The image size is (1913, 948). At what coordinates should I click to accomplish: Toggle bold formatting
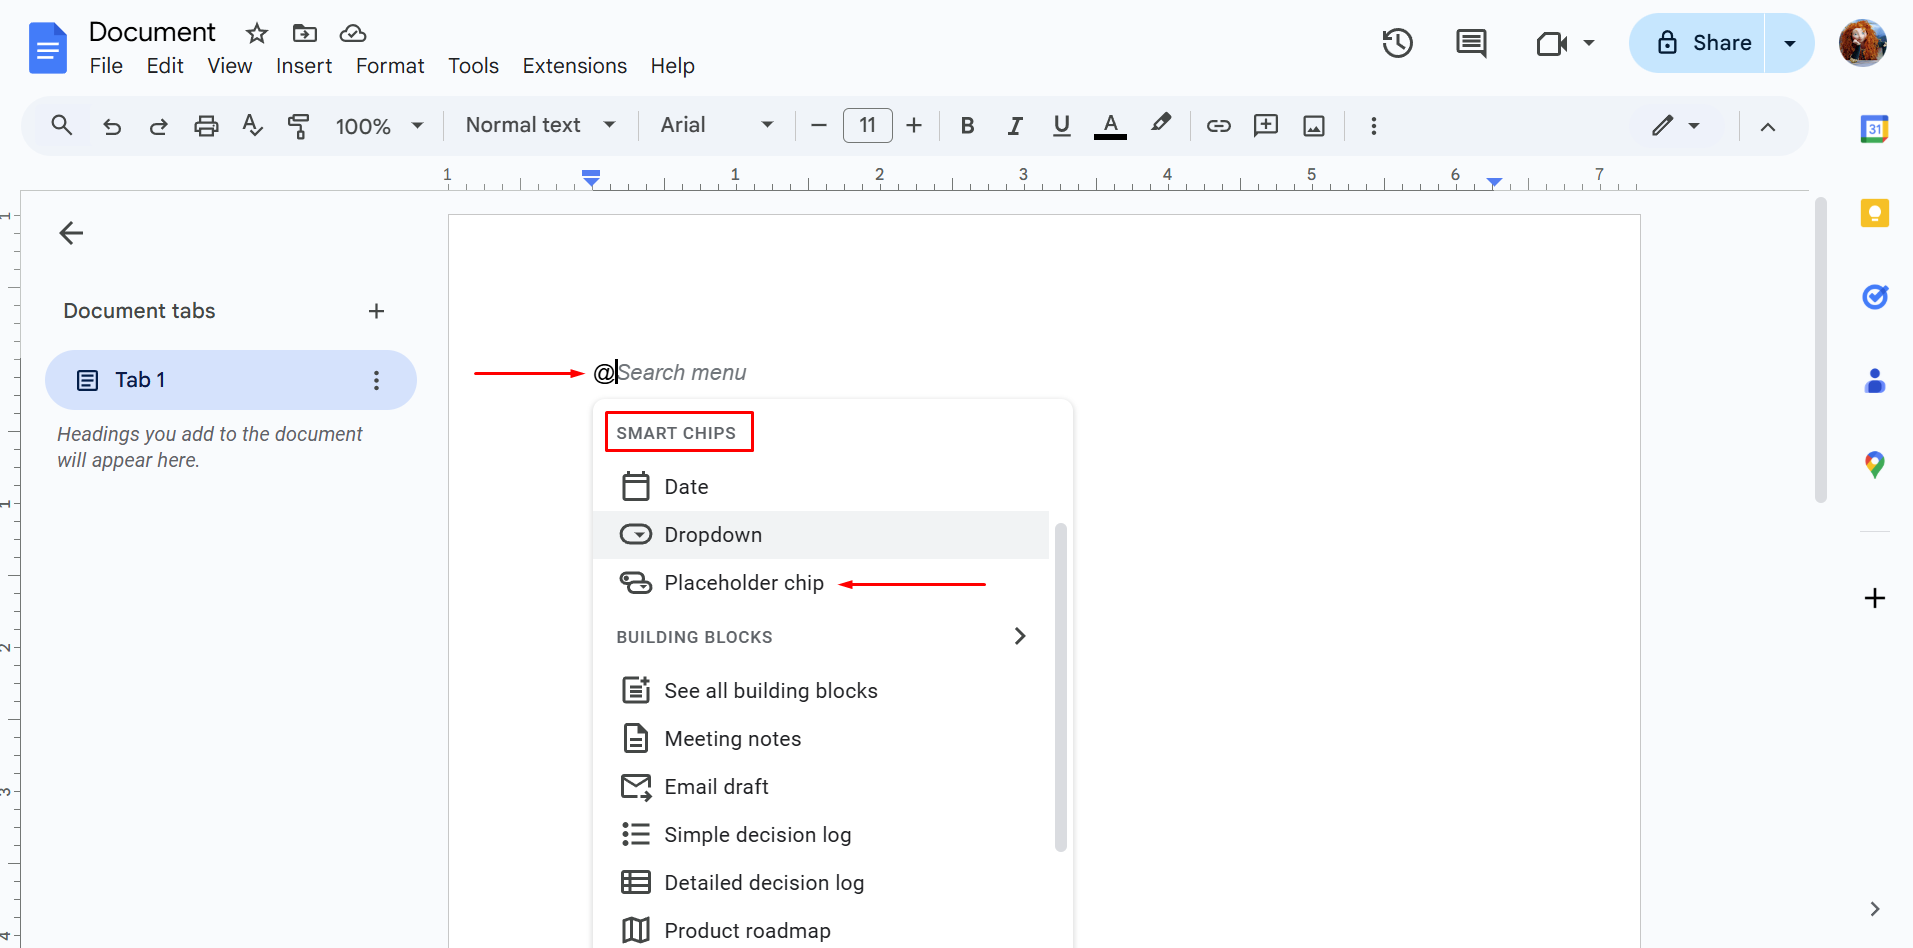point(967,126)
